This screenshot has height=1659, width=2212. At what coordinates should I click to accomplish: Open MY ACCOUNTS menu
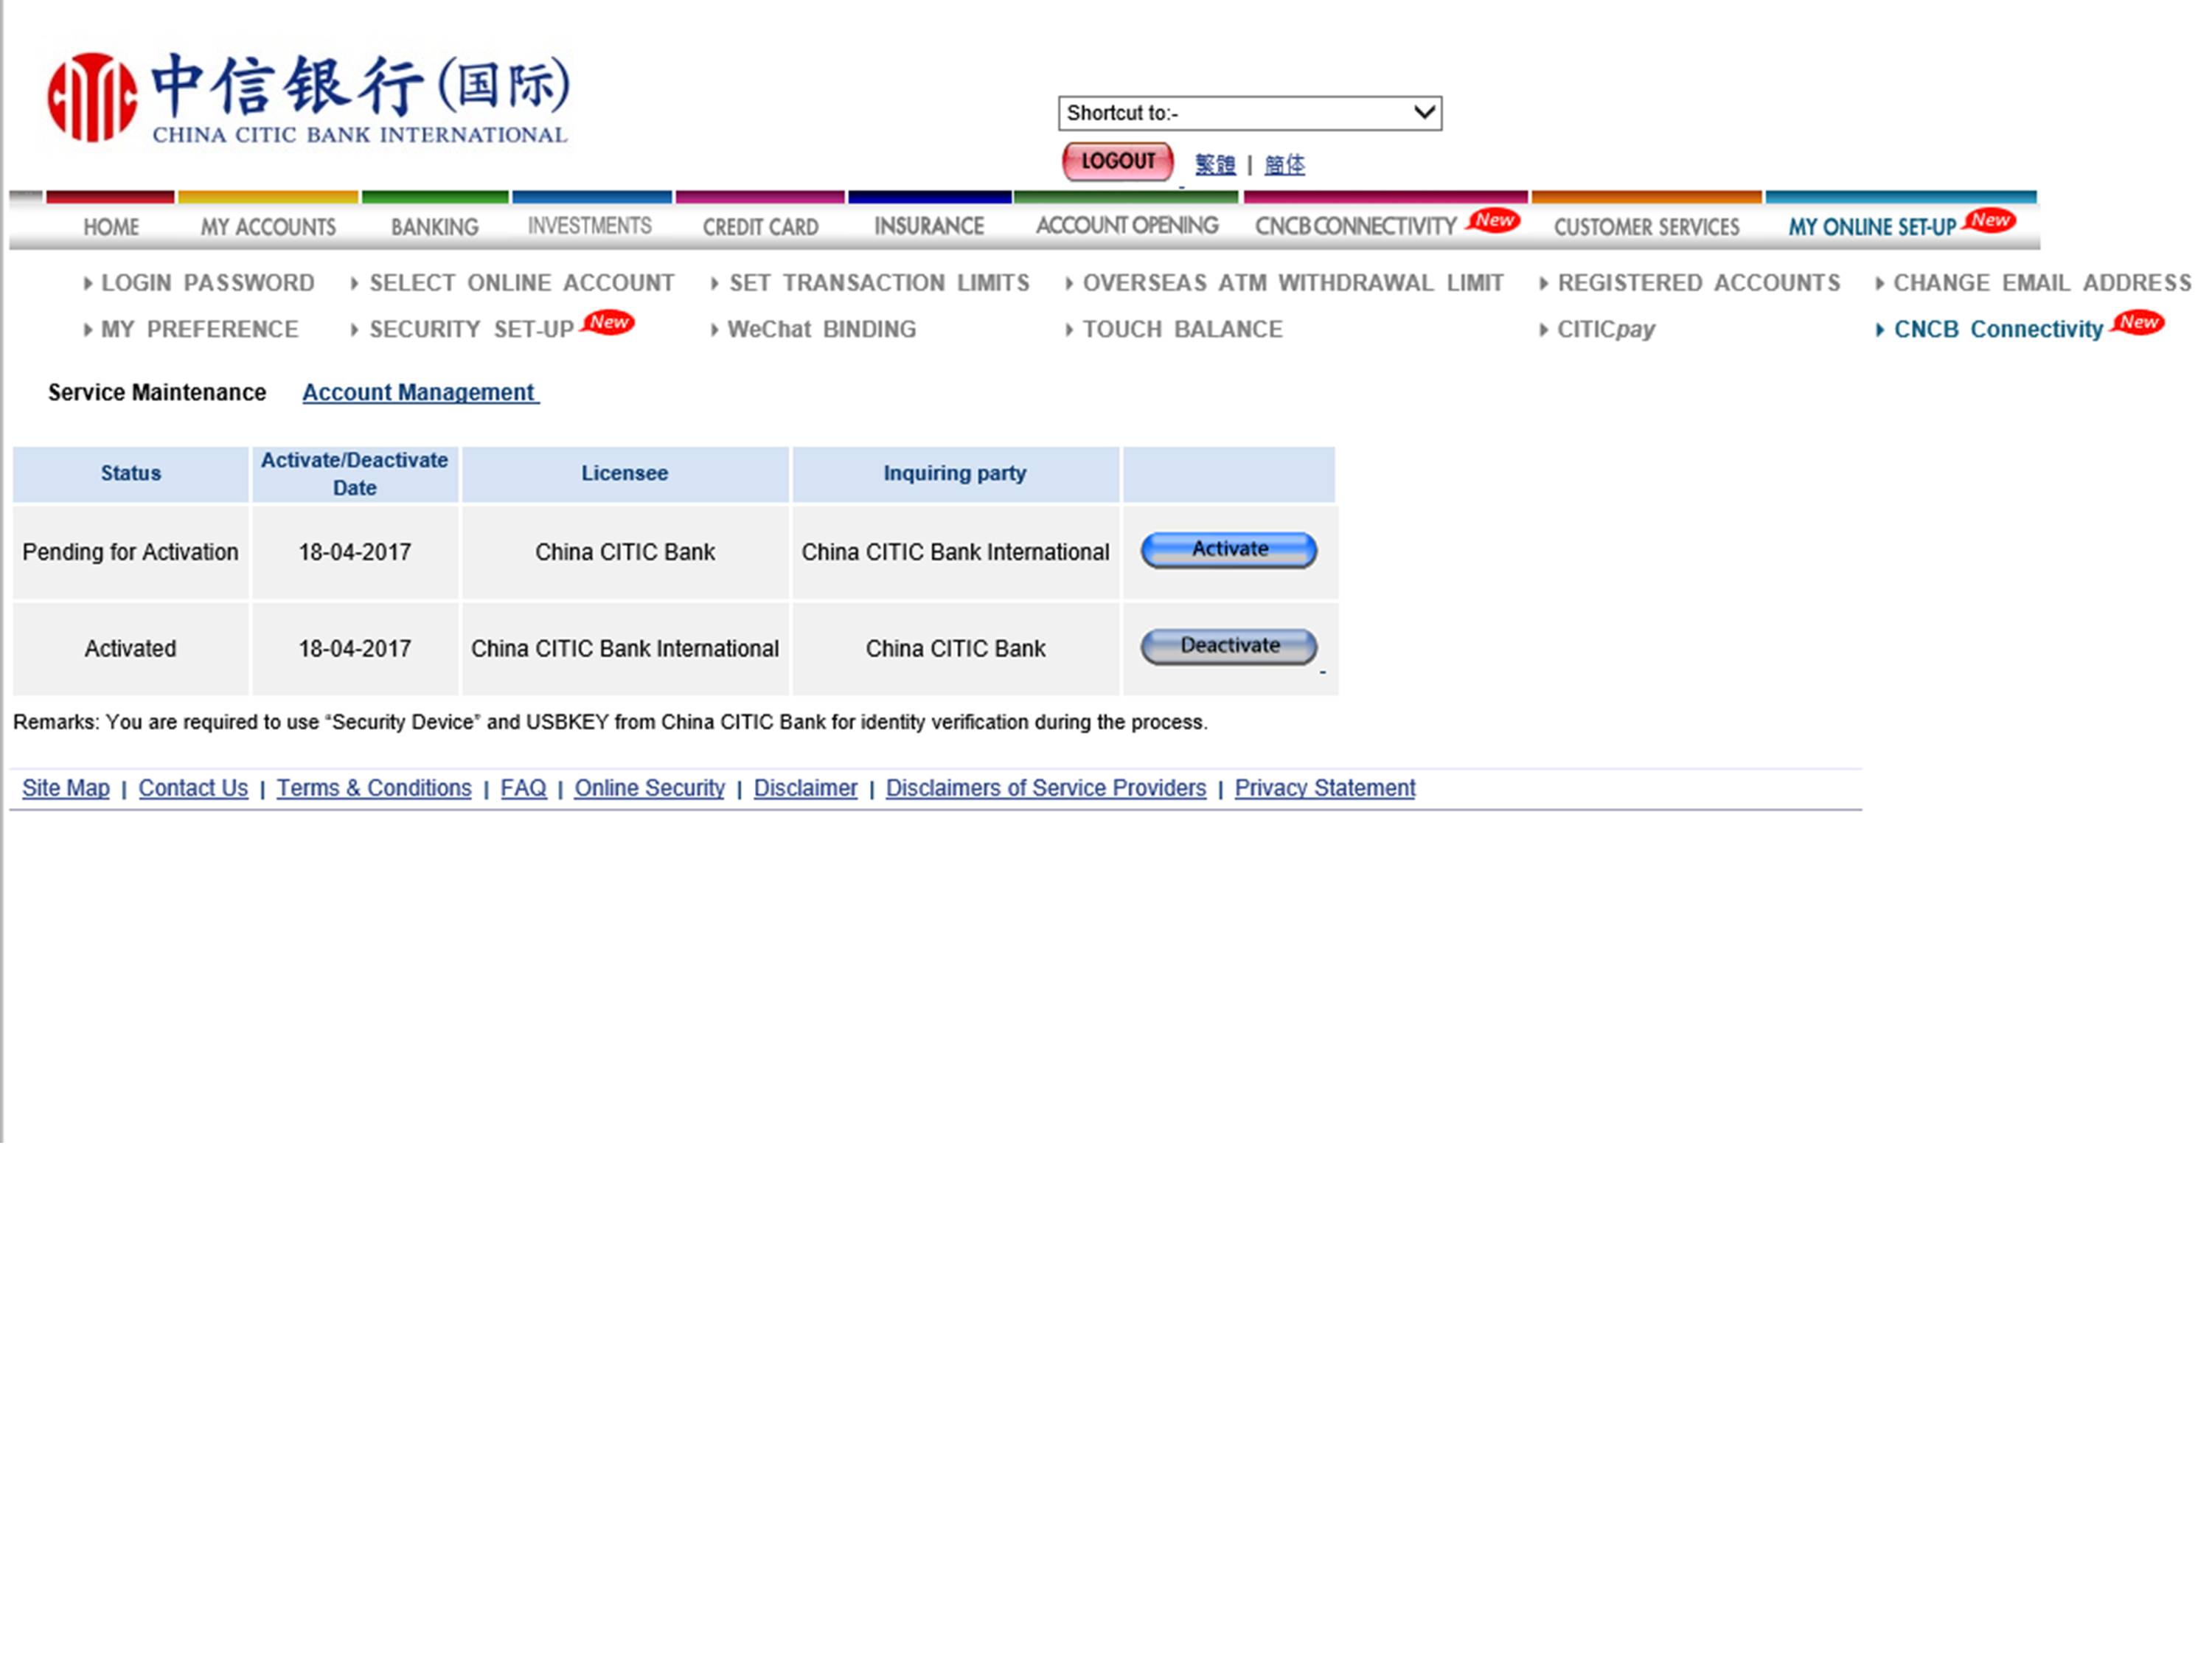268,227
